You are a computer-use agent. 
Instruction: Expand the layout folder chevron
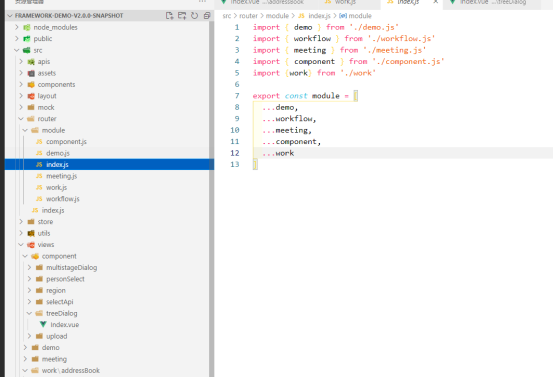click(x=21, y=96)
